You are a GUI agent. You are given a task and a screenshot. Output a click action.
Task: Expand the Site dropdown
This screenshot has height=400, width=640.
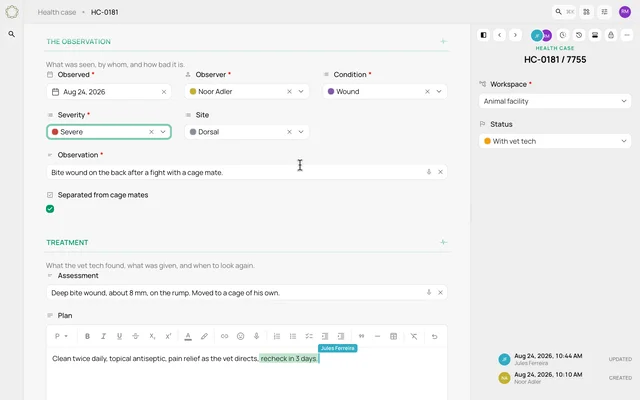coord(301,132)
